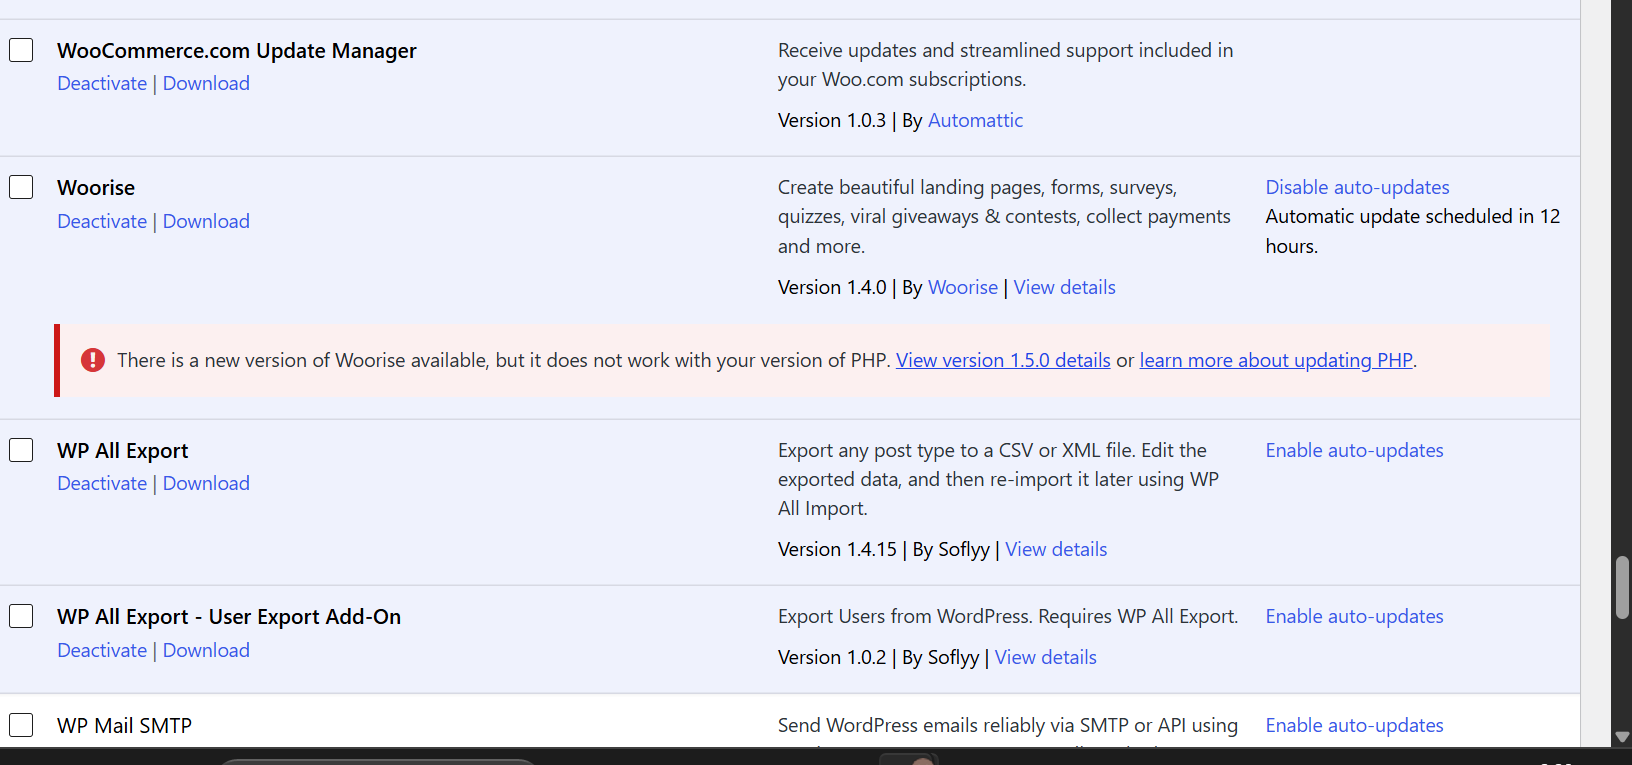Image resolution: width=1632 pixels, height=765 pixels.
Task: Click the 'WP Mail SMTP' plugin name
Action: [125, 725]
